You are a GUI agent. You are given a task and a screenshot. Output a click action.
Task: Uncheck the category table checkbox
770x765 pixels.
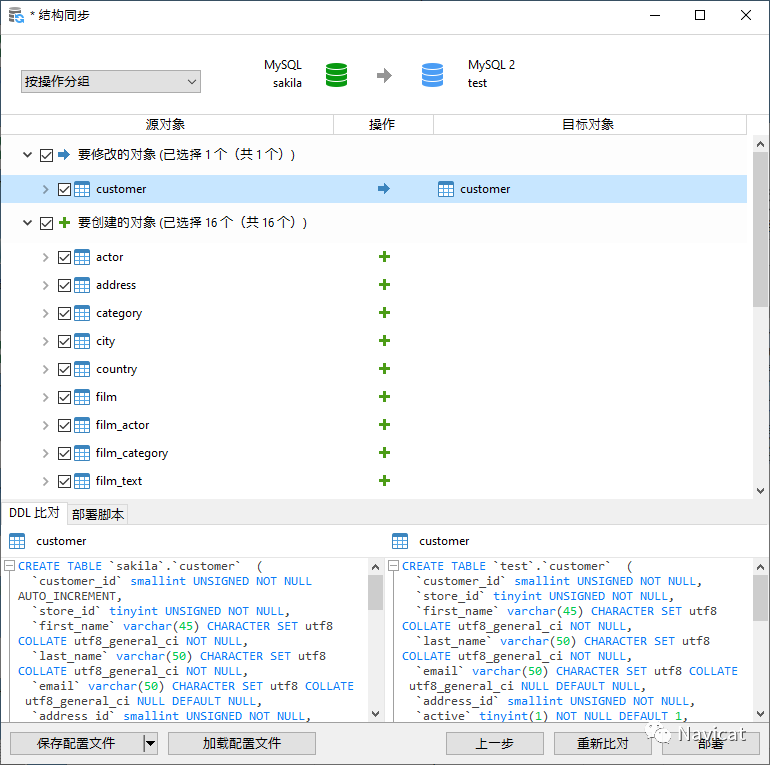coord(64,313)
